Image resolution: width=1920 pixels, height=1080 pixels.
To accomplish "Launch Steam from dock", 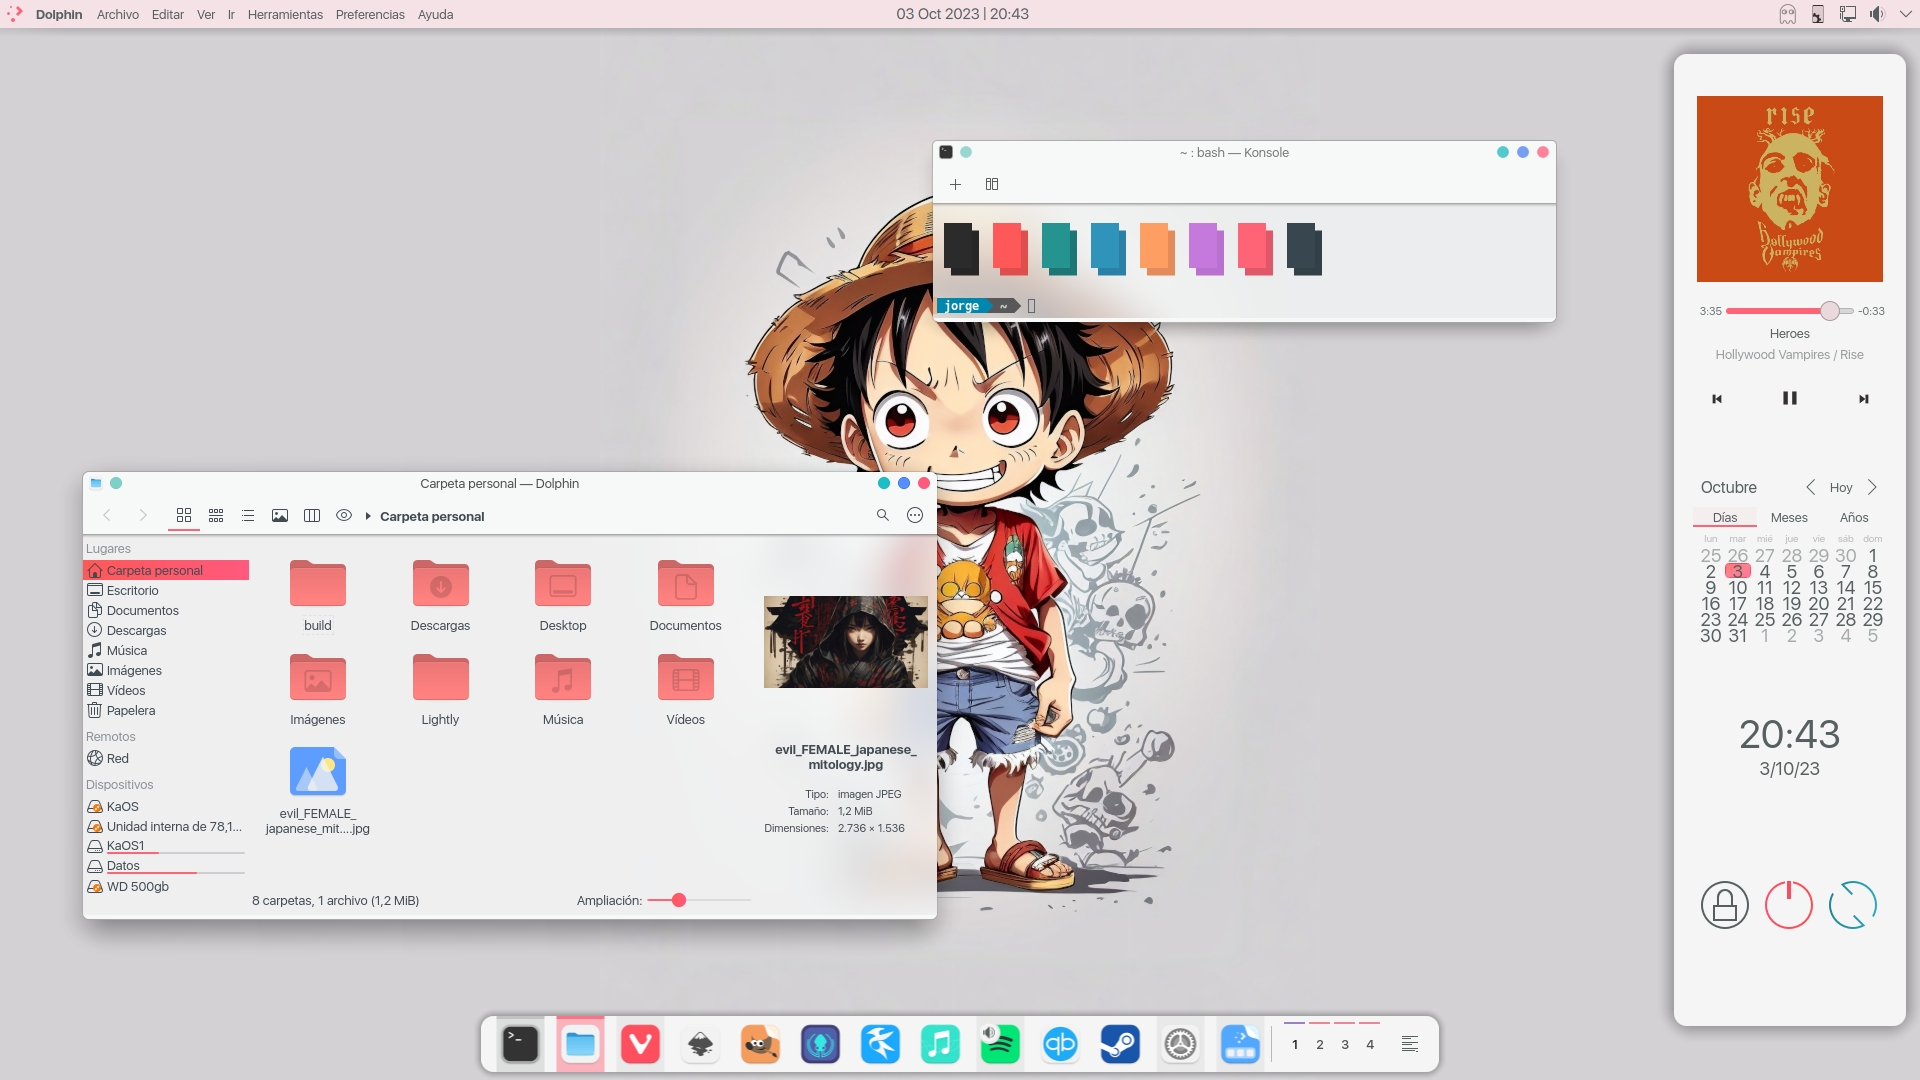I will tap(1120, 1045).
